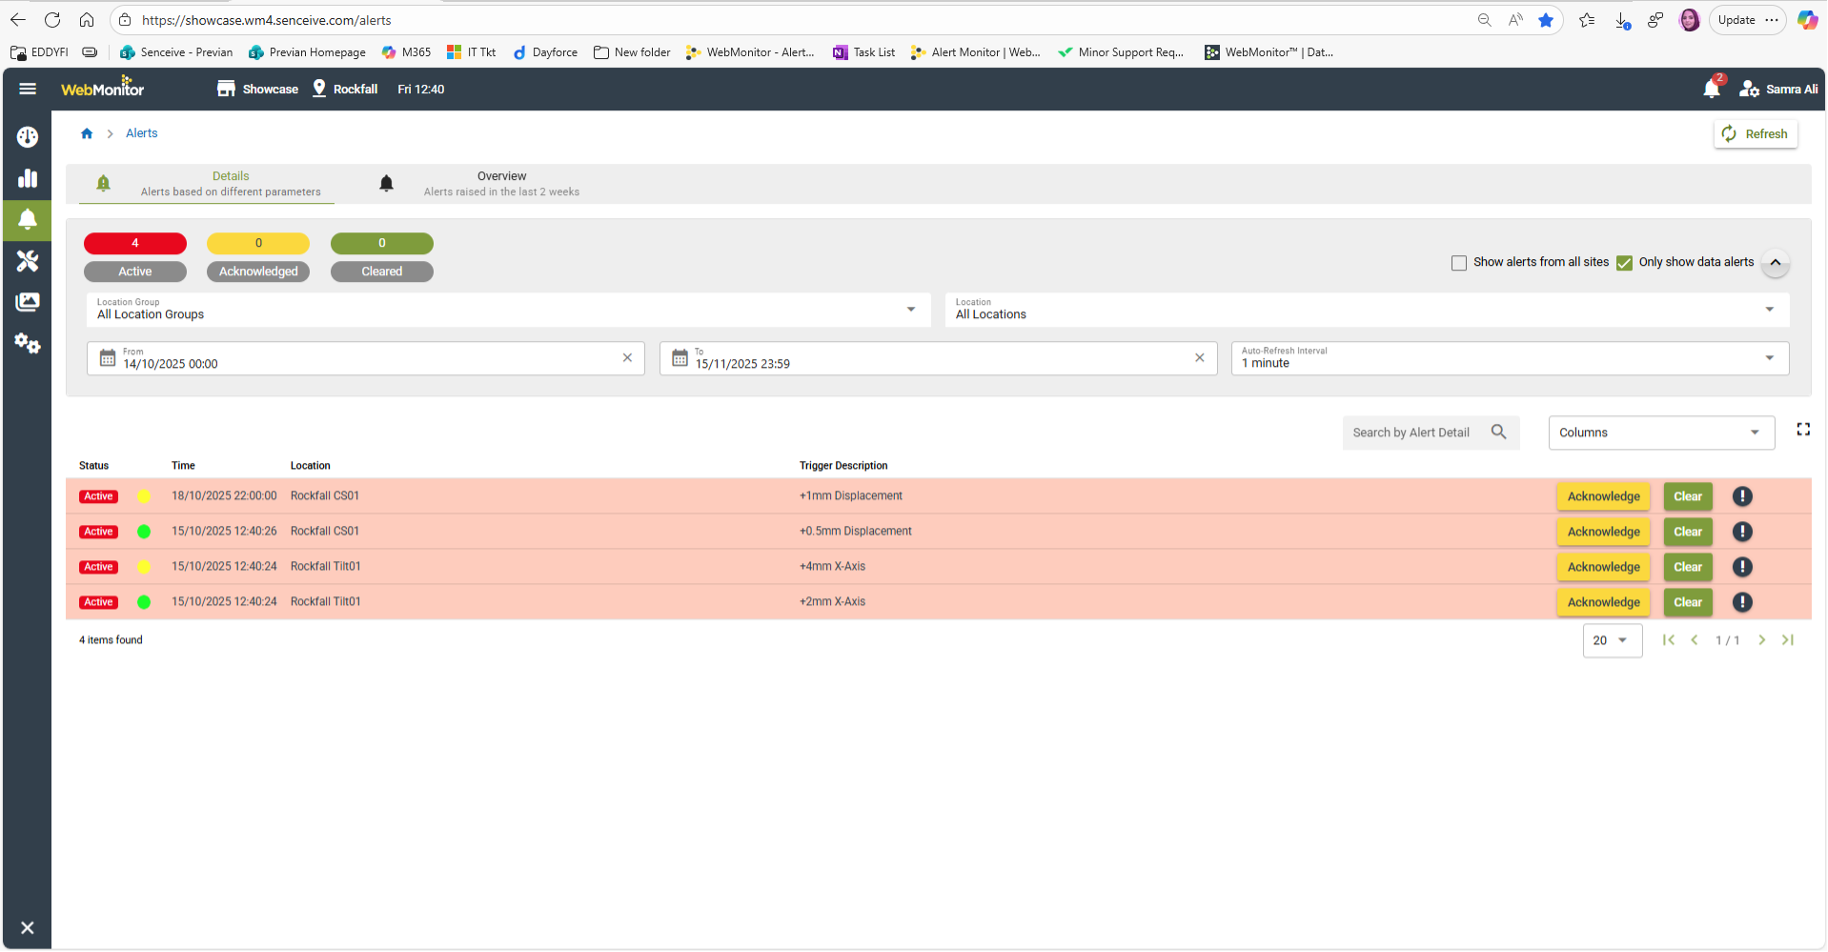Select the Details tab
This screenshot has width=1828, height=952.
pos(230,184)
